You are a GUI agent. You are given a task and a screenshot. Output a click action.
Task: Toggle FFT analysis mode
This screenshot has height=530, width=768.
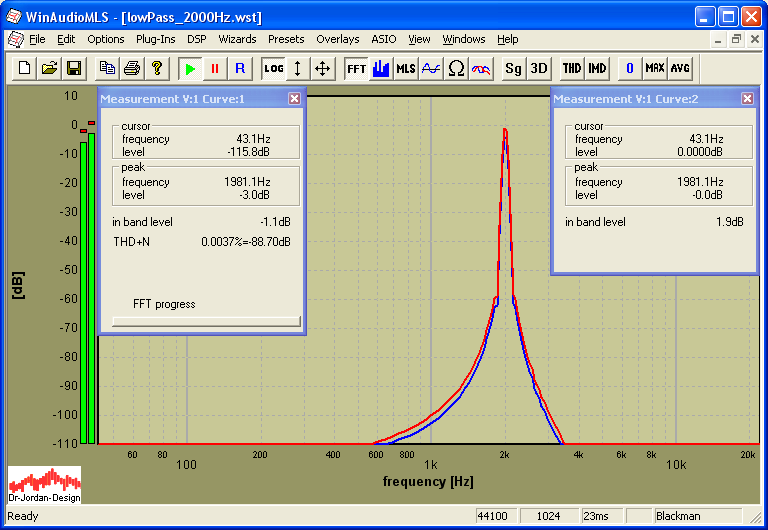tap(356, 68)
